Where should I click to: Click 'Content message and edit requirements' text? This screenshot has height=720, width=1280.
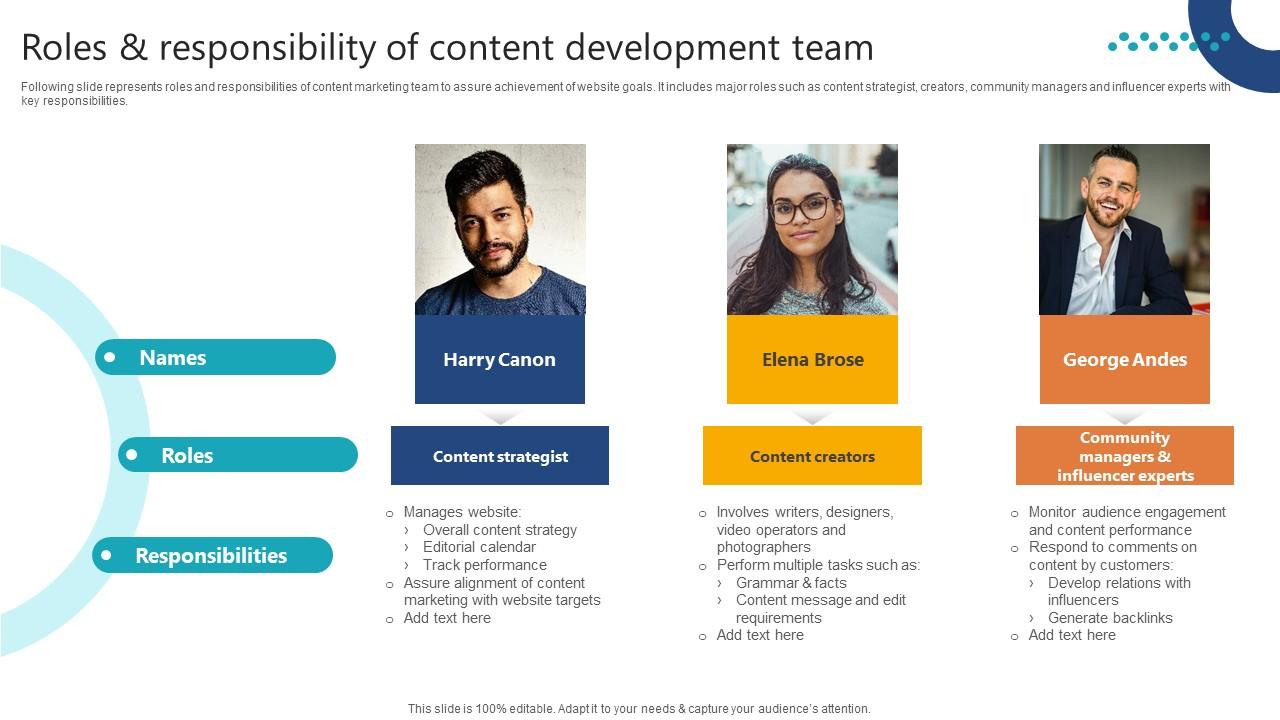(821, 609)
